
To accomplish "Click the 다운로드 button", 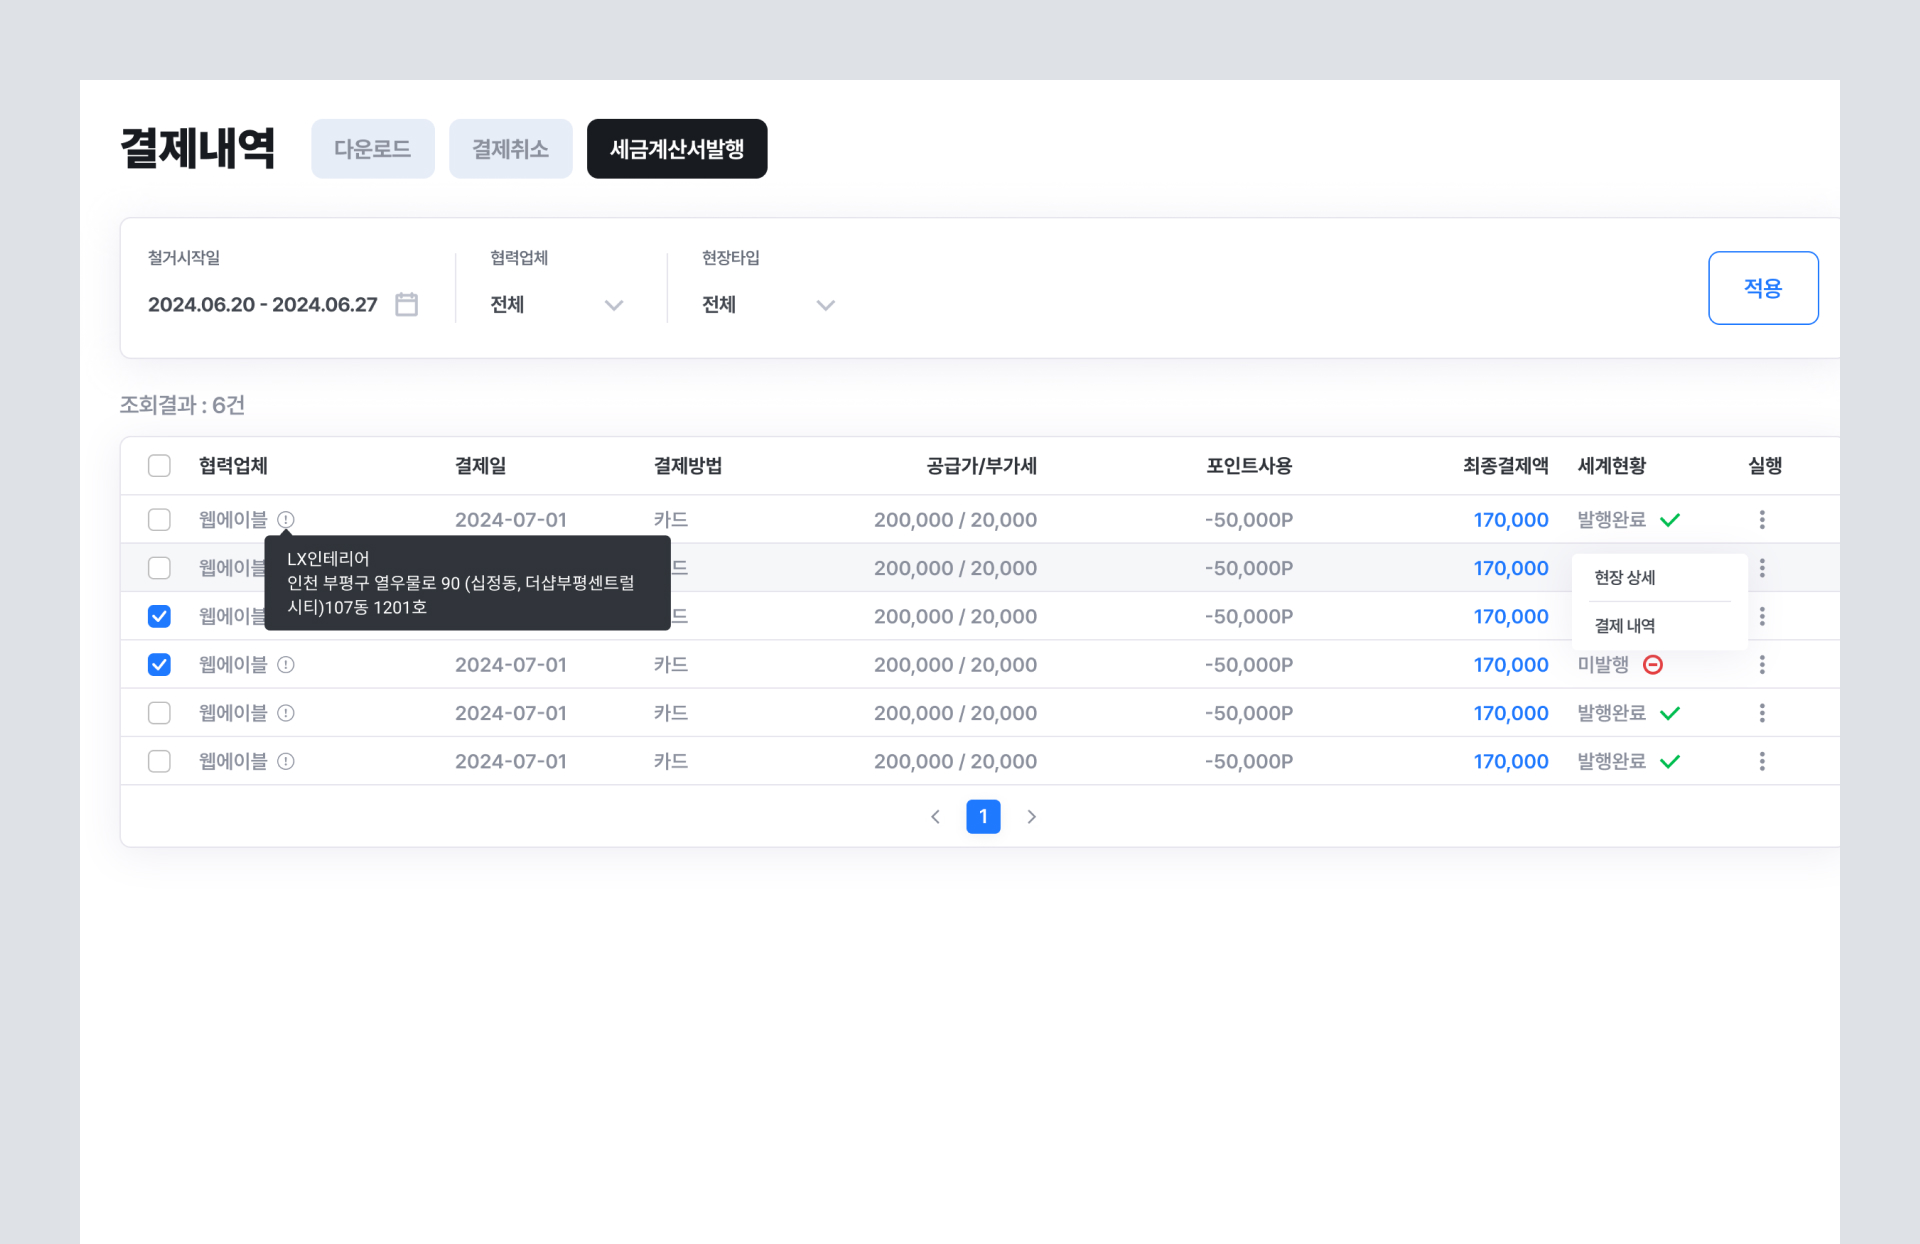I will tap(372, 149).
